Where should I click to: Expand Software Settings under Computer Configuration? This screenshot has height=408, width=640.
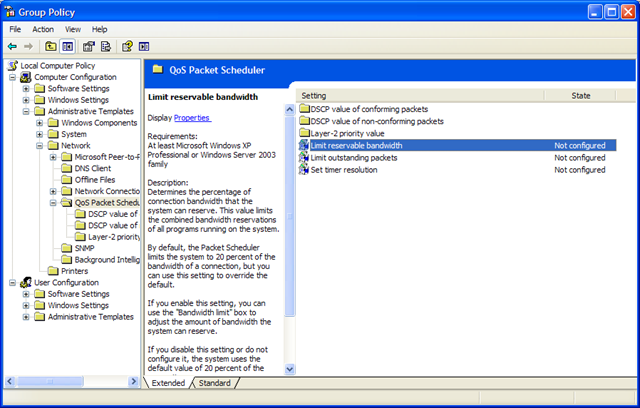tap(26, 89)
